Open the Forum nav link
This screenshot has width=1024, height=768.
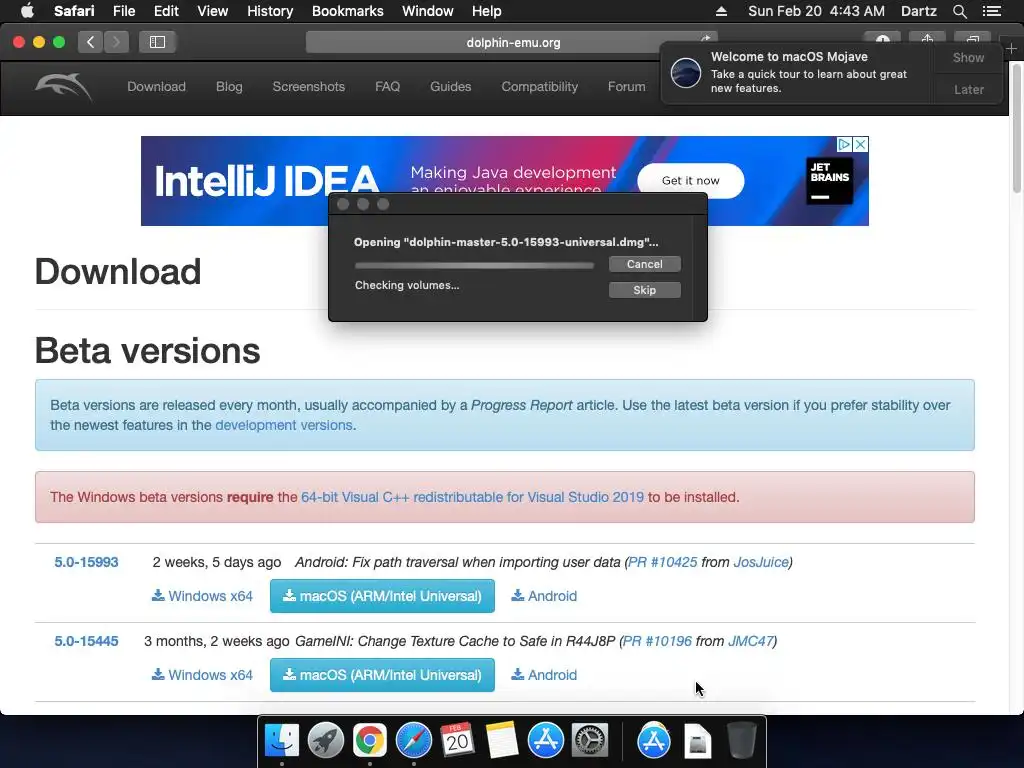tap(626, 86)
